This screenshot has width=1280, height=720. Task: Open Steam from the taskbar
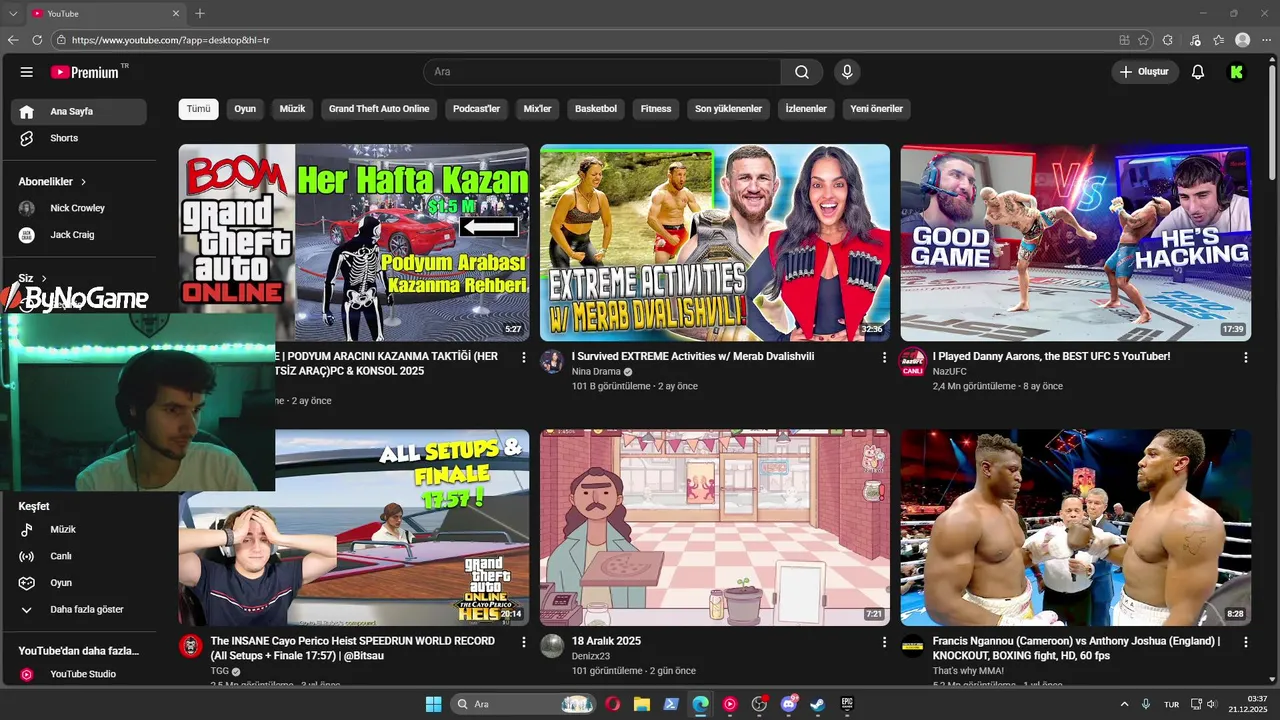click(817, 704)
